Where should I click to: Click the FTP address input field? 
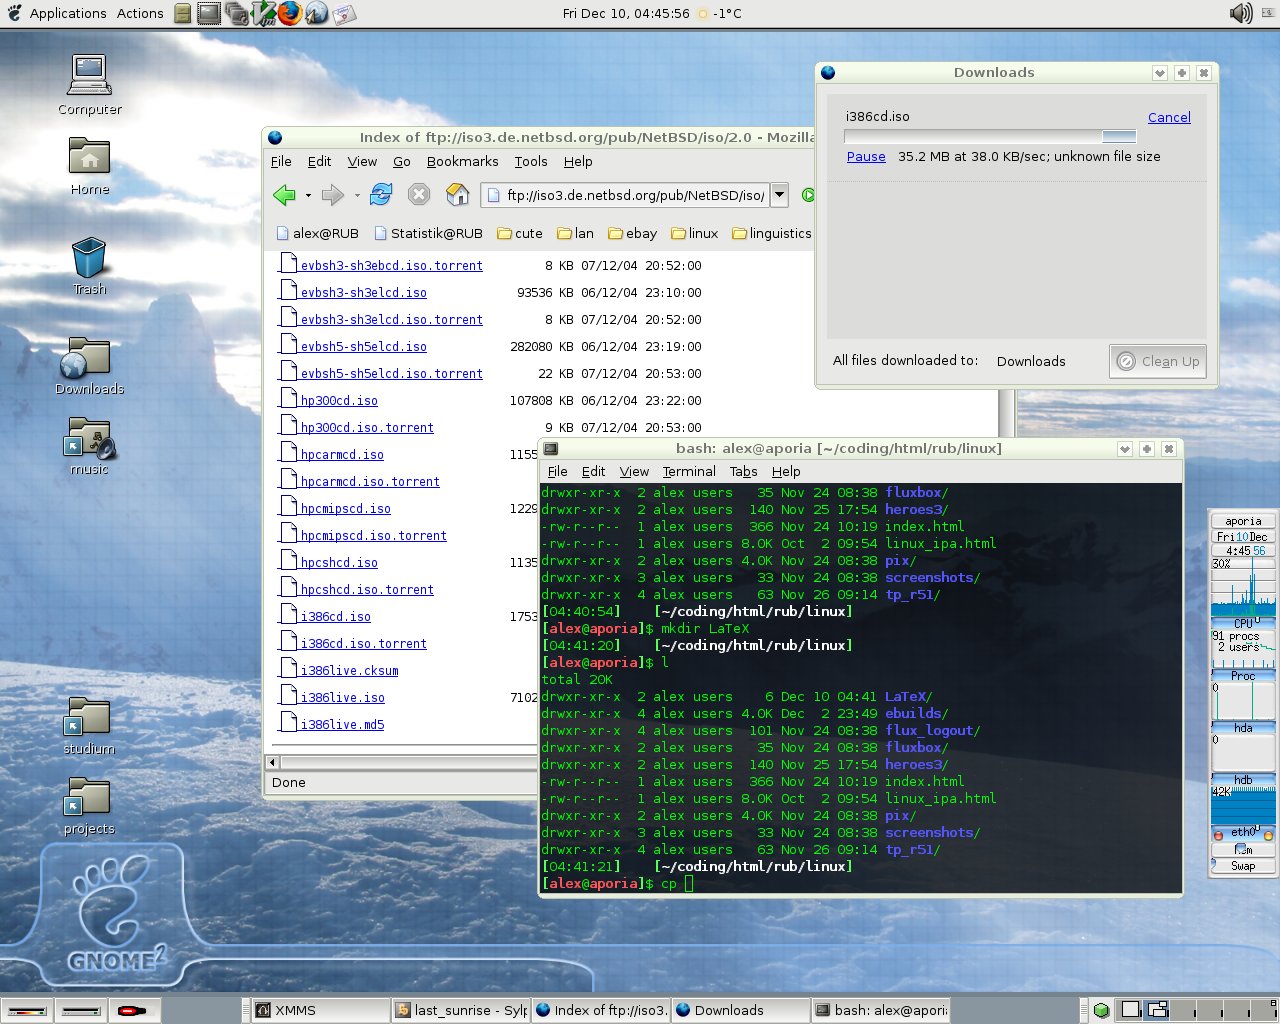tap(634, 195)
